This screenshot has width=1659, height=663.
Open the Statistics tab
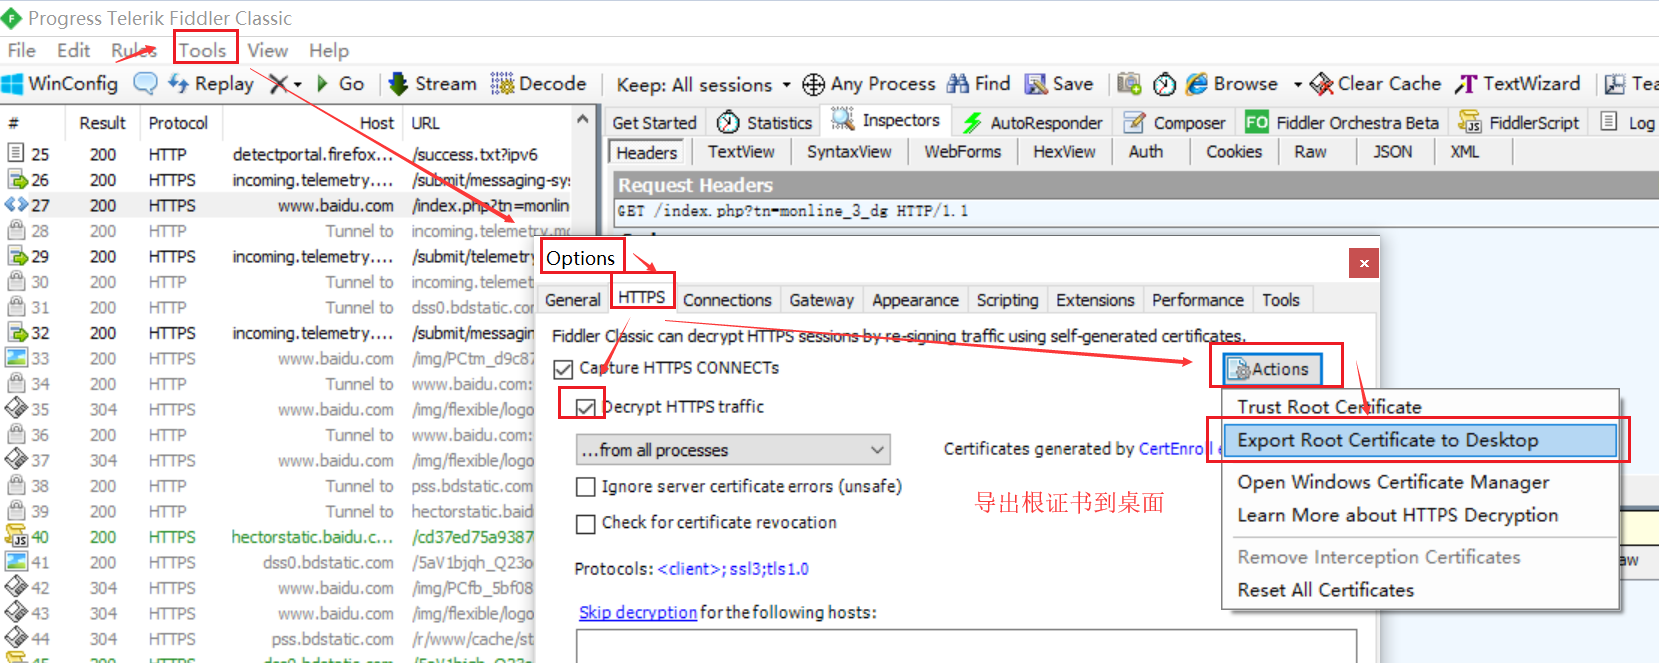765,122
